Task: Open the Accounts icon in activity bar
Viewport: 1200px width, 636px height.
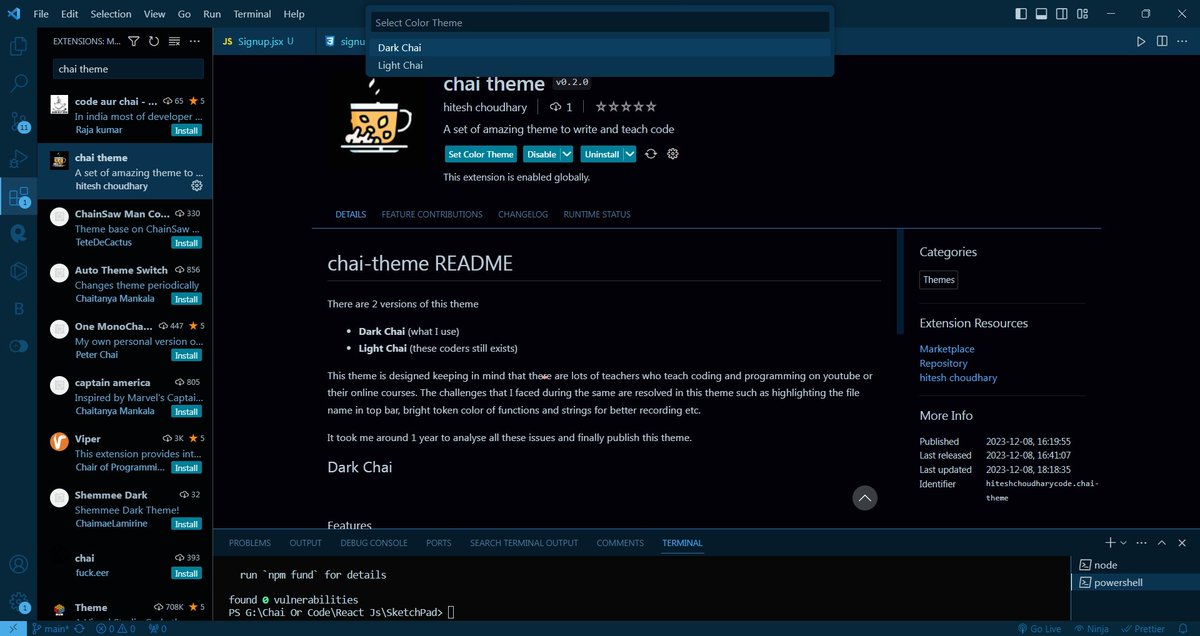Action: tap(18, 566)
